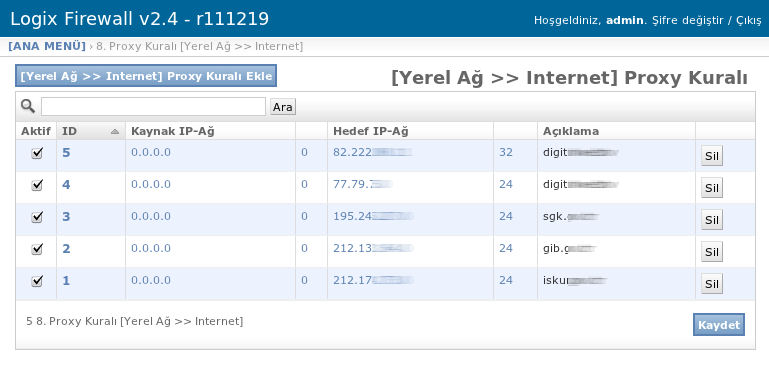Click the ID column sort arrow
This screenshot has height=369, width=769.
tap(115, 132)
